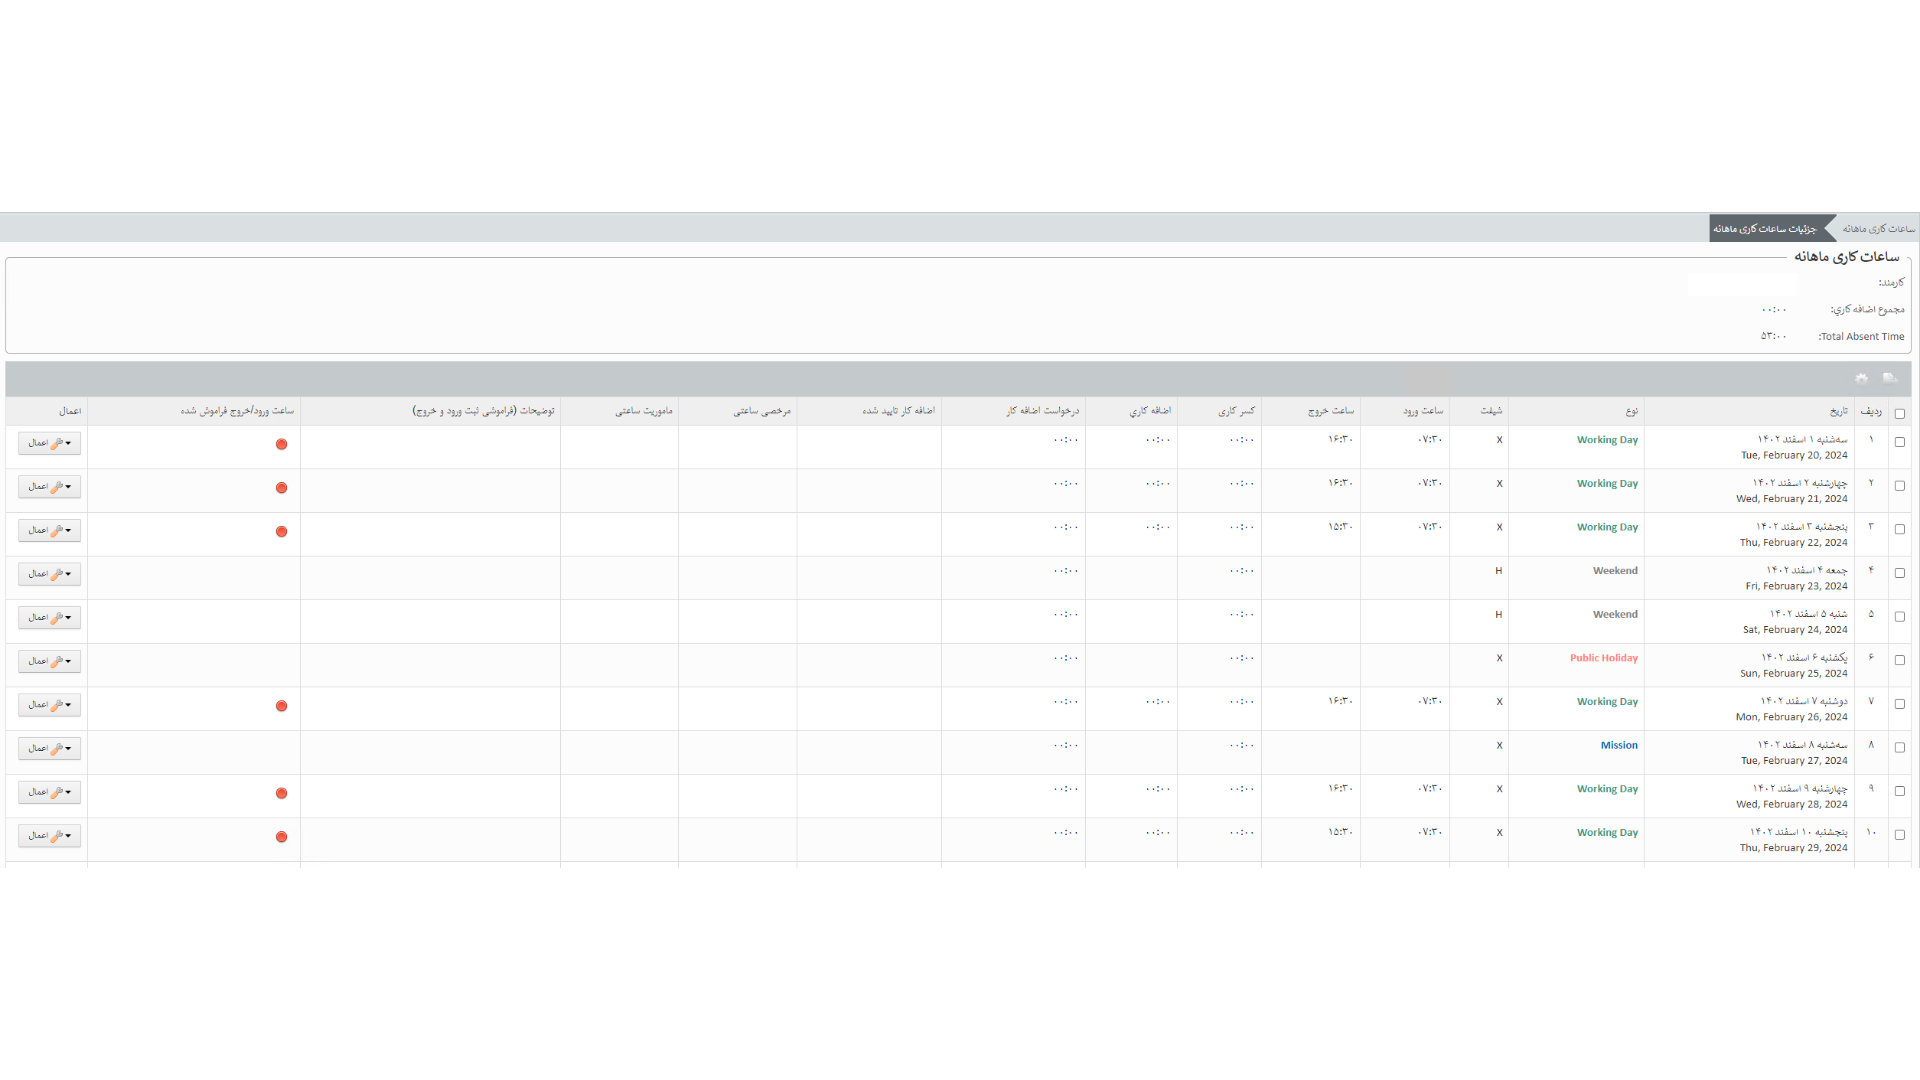The image size is (1920, 1080).
Task: Open the اعمال dropdown for Thu, February 29 row
Action: (49, 836)
